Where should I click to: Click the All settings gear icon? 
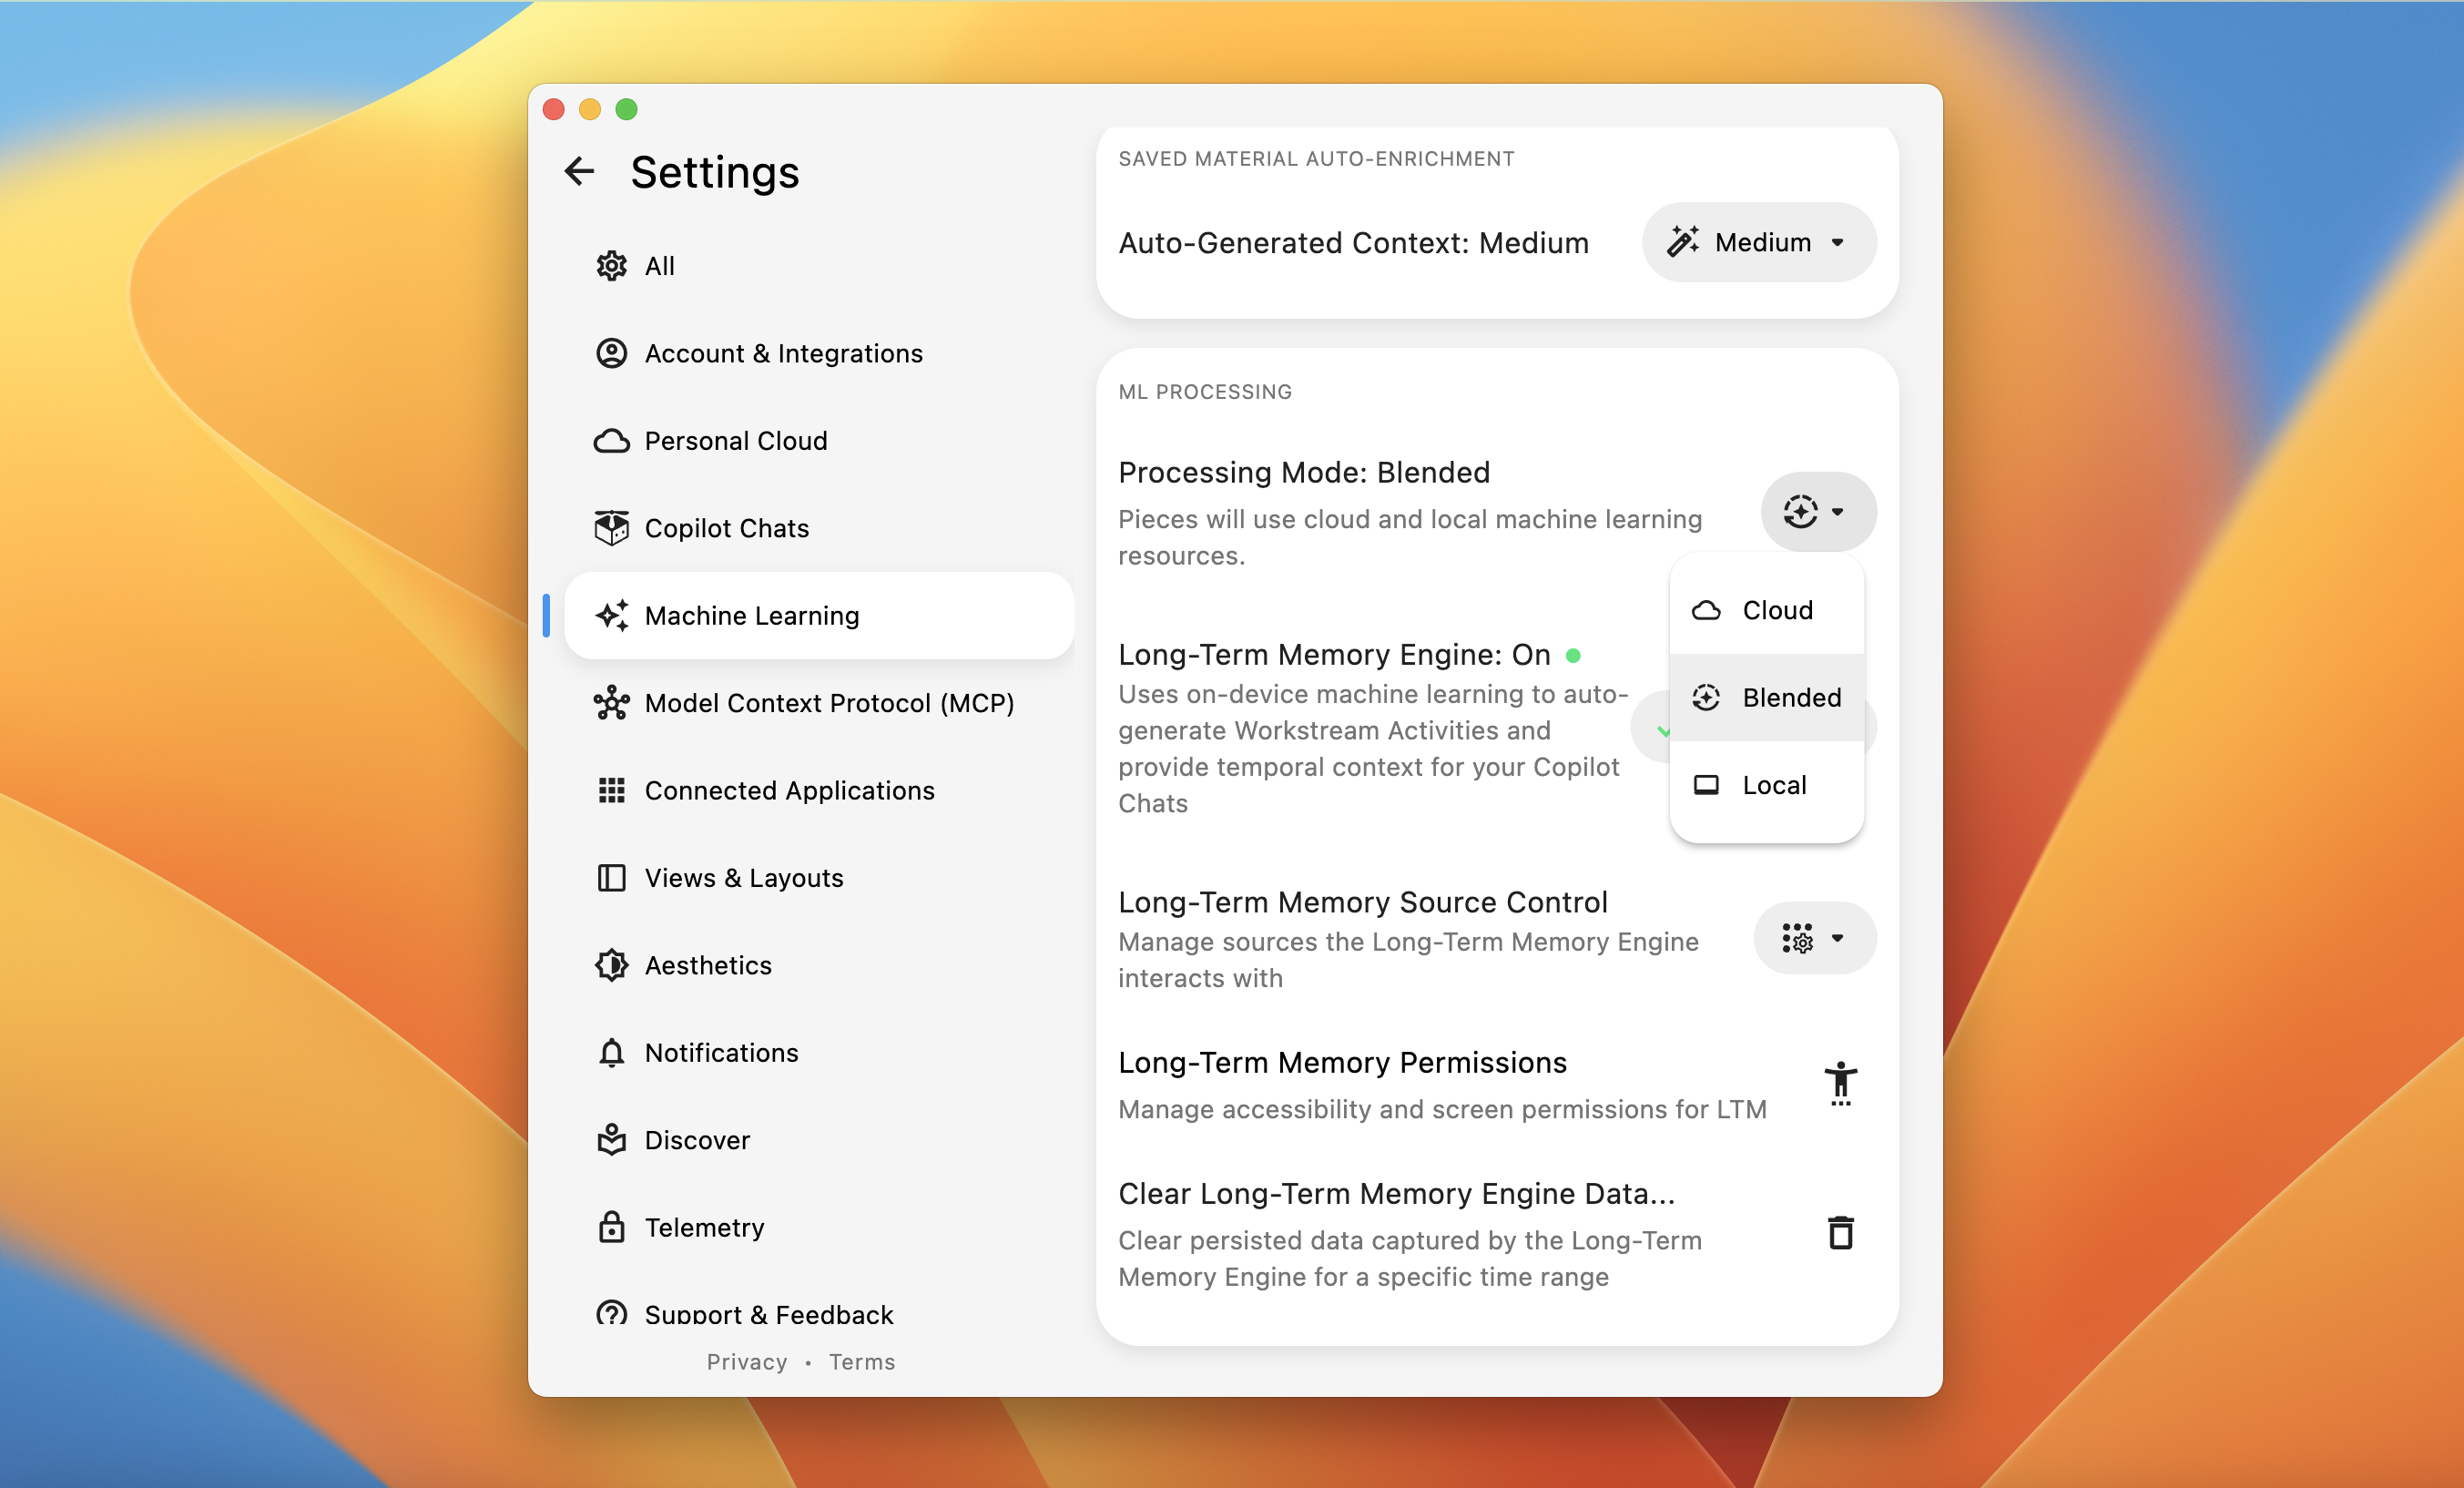coord(611,266)
